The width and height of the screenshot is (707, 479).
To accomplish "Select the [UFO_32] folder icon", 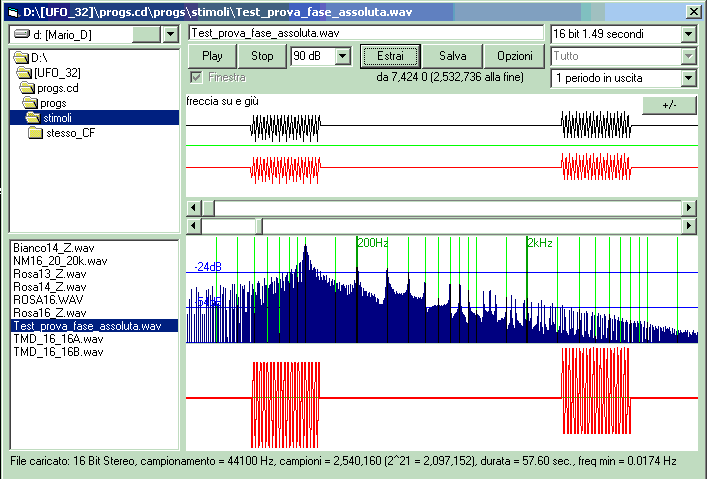I will pyautogui.click(x=24, y=73).
